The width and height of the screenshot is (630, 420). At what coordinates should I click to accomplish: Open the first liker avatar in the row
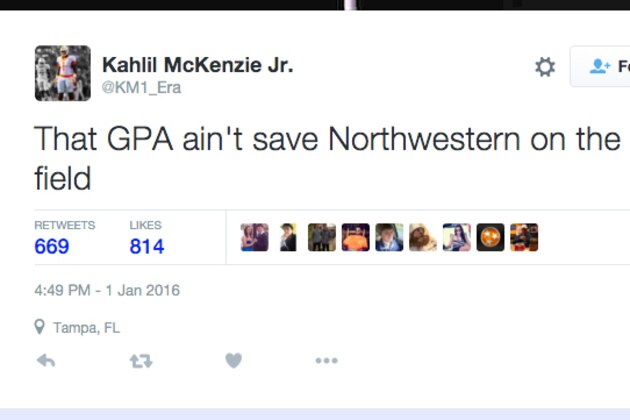point(255,237)
